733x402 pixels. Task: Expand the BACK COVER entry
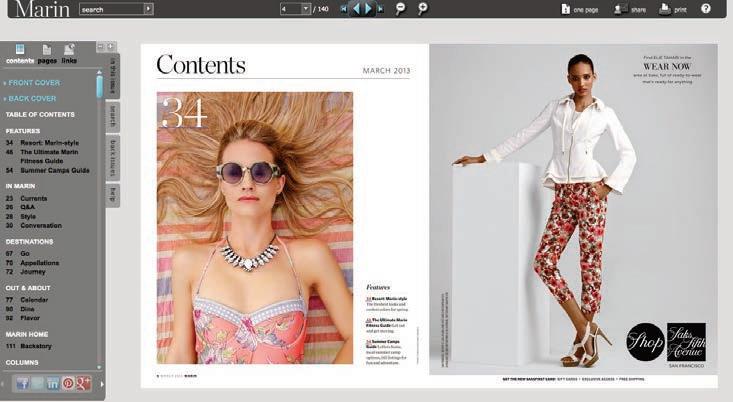point(30,99)
